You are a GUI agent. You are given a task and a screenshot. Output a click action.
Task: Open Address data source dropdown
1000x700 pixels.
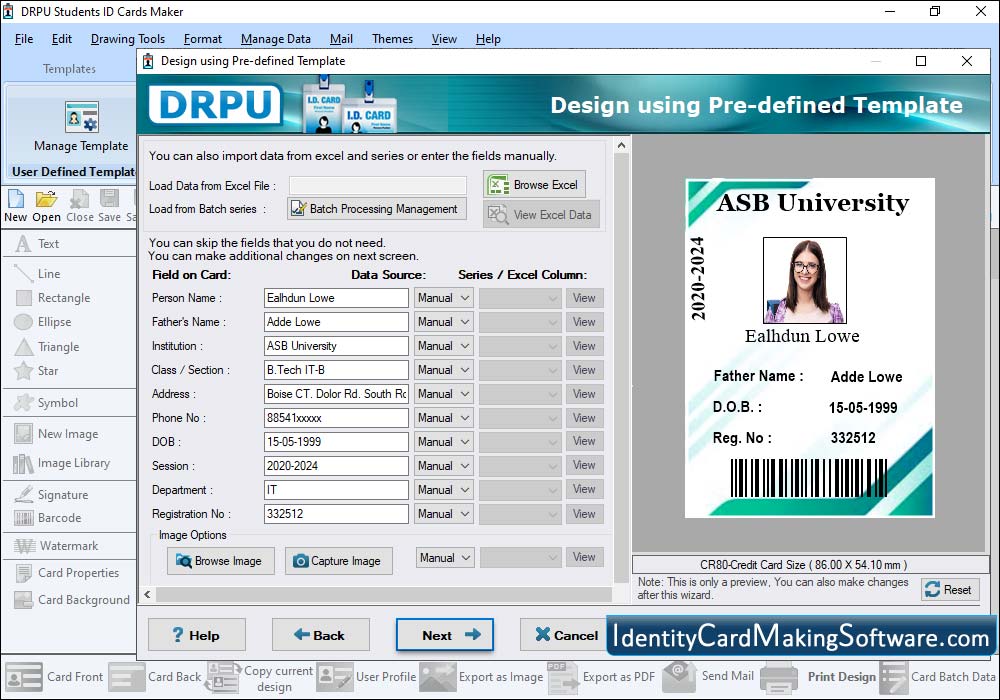(443, 394)
